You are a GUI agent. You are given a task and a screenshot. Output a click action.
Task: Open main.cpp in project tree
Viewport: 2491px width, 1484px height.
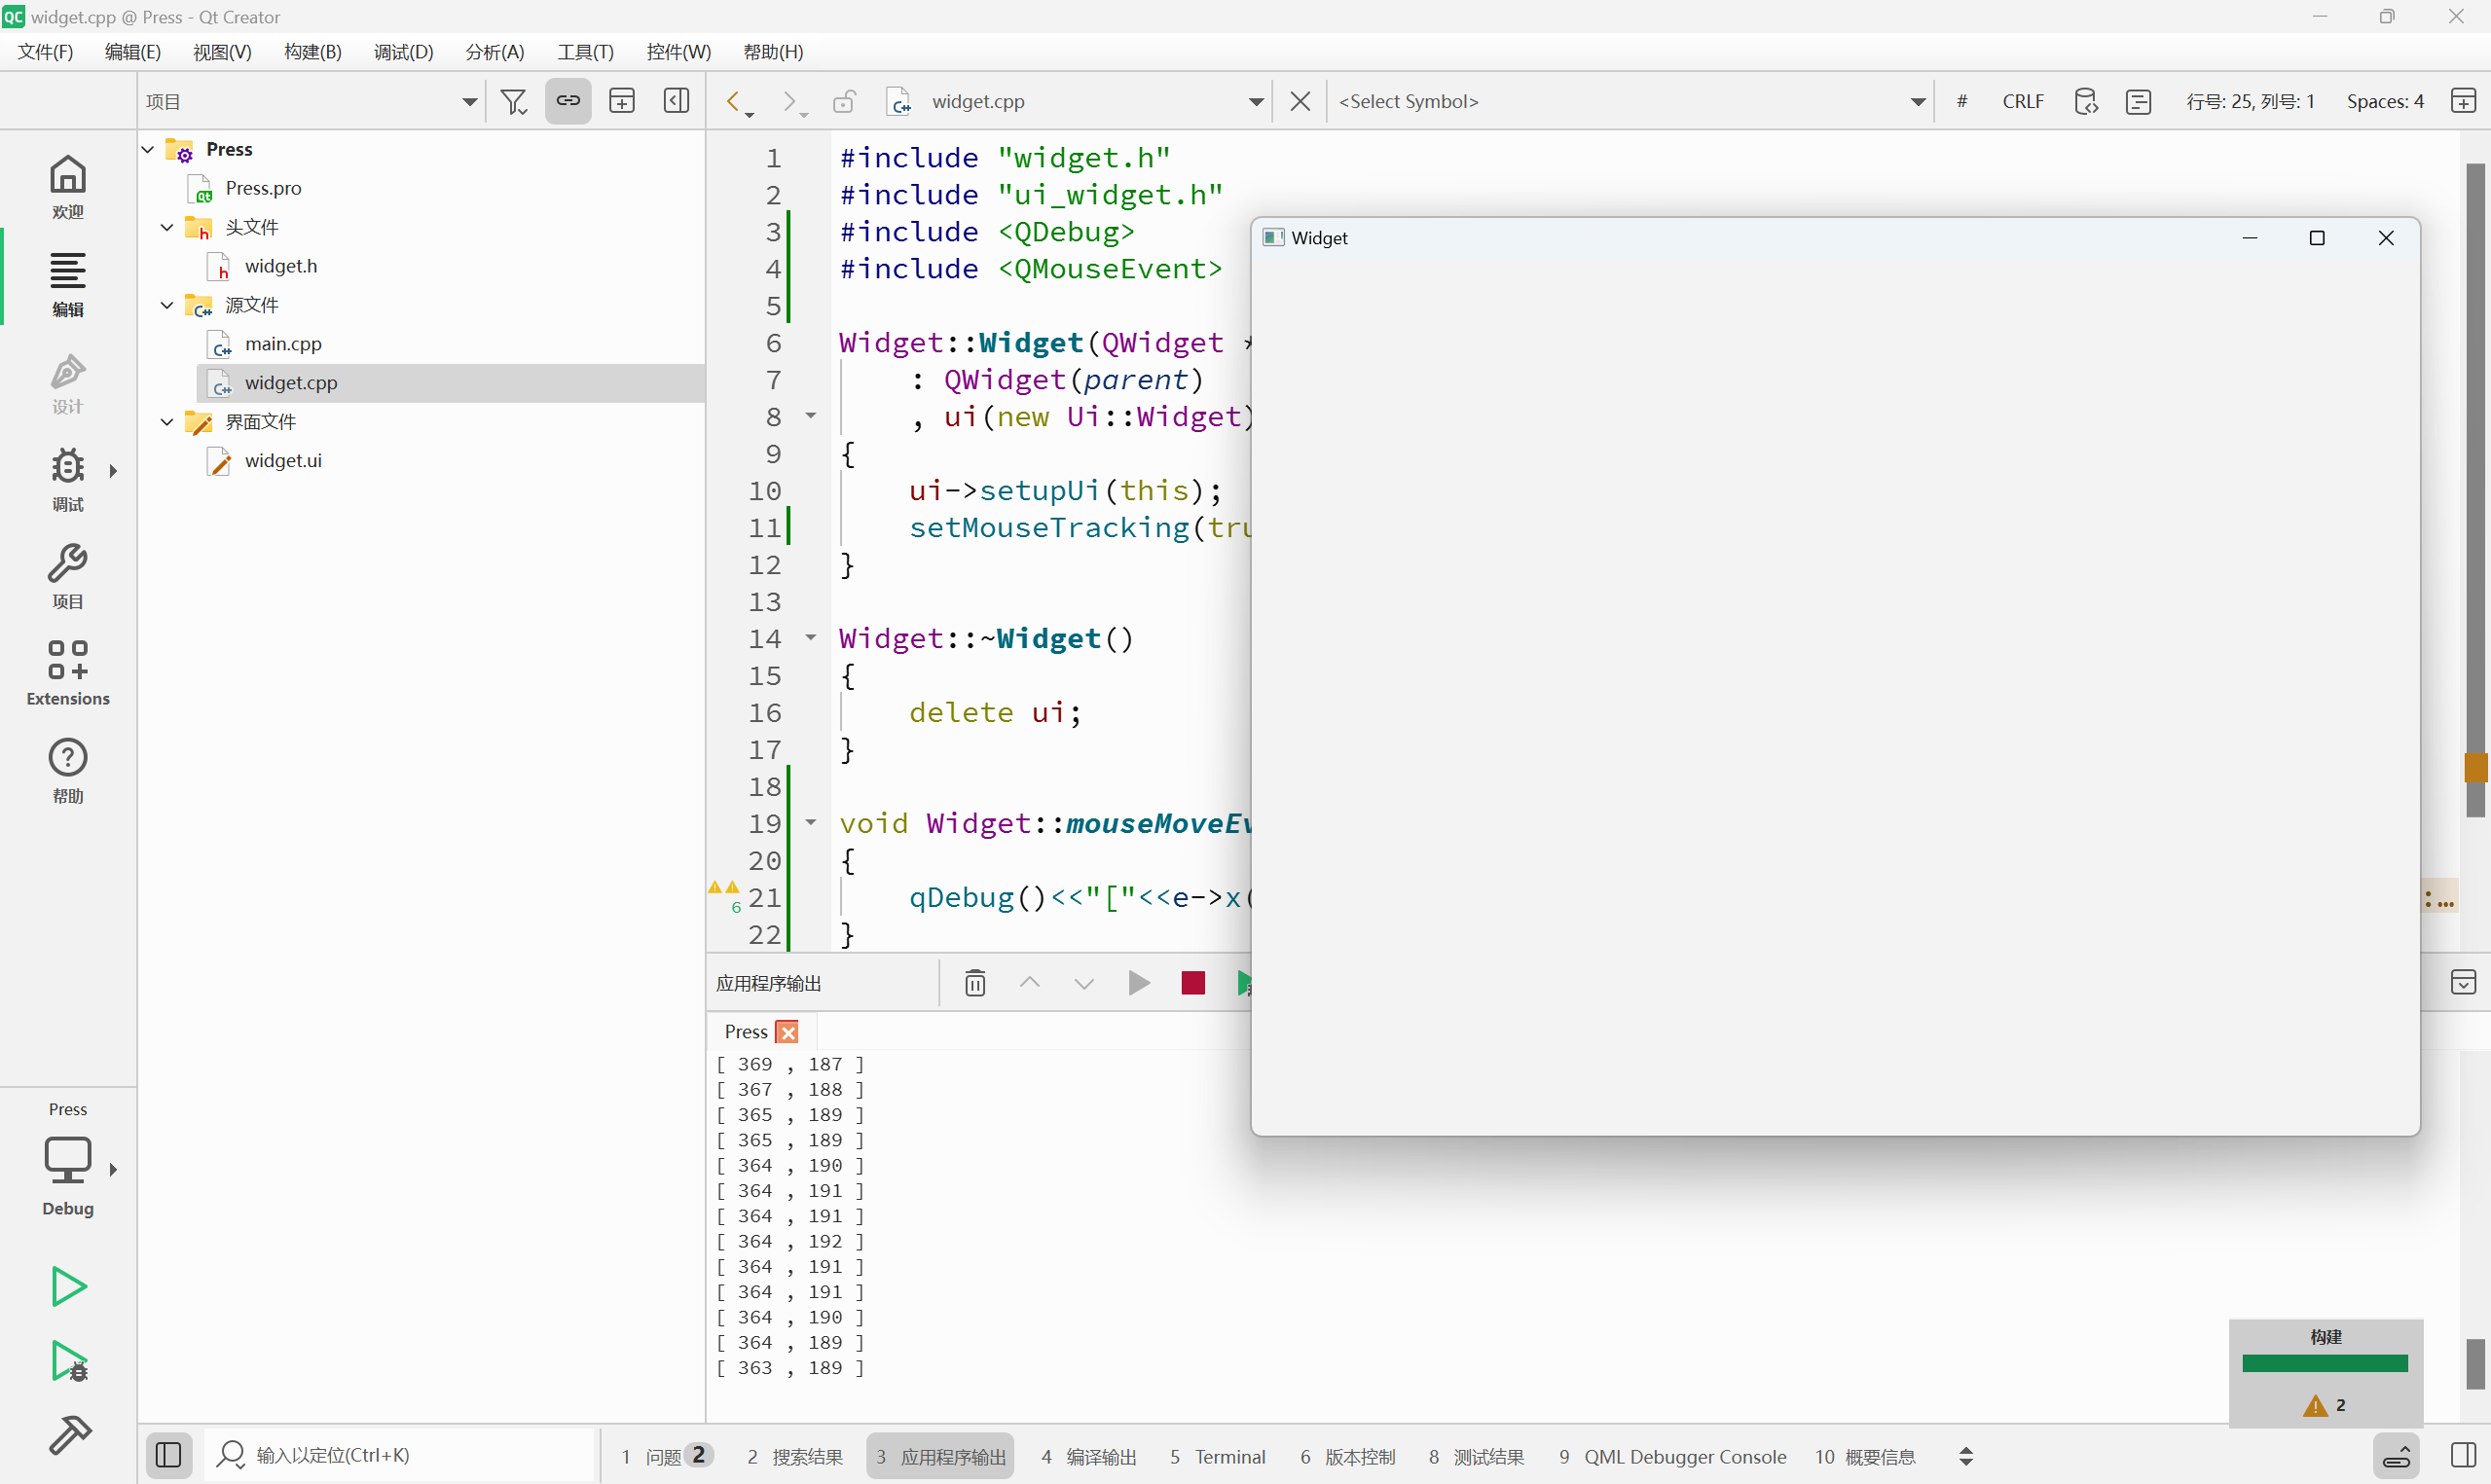[x=283, y=344]
